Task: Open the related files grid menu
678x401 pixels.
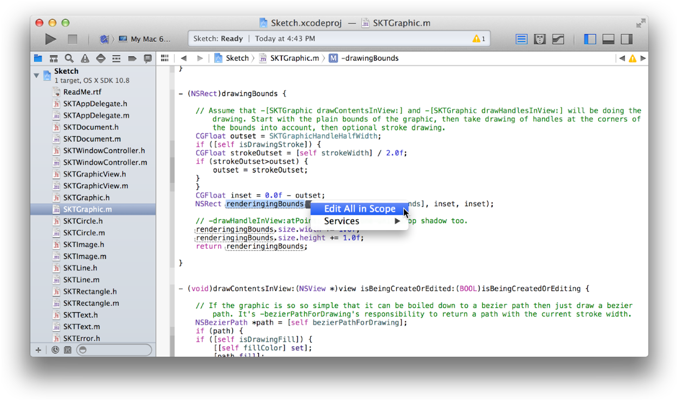Action: pos(165,58)
